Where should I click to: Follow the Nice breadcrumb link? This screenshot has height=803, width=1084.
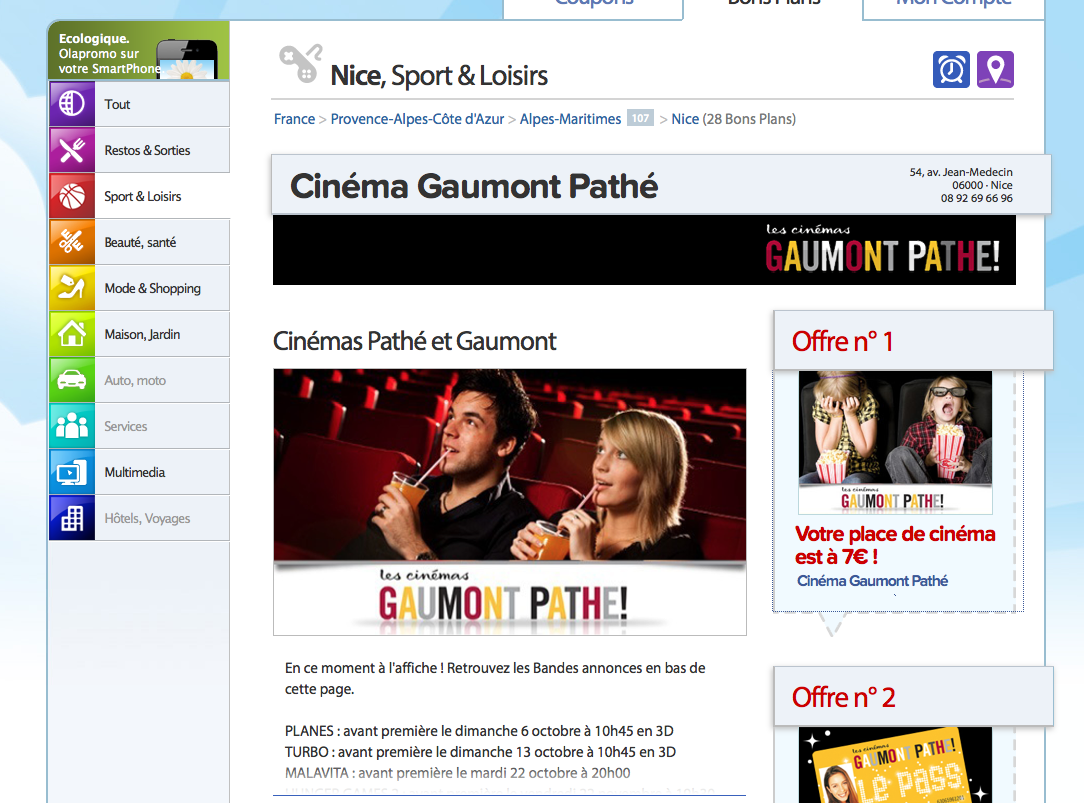click(685, 119)
